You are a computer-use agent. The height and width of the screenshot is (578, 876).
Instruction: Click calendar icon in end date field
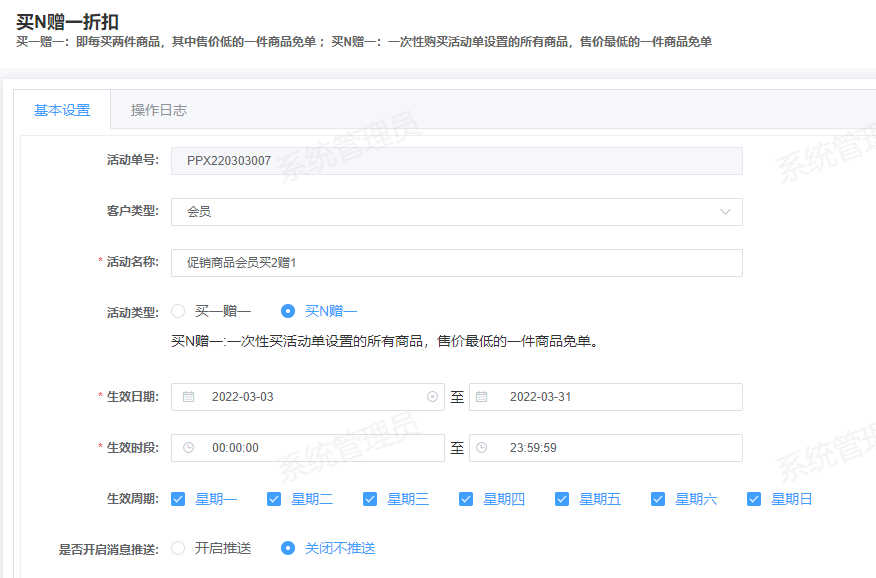(481, 397)
